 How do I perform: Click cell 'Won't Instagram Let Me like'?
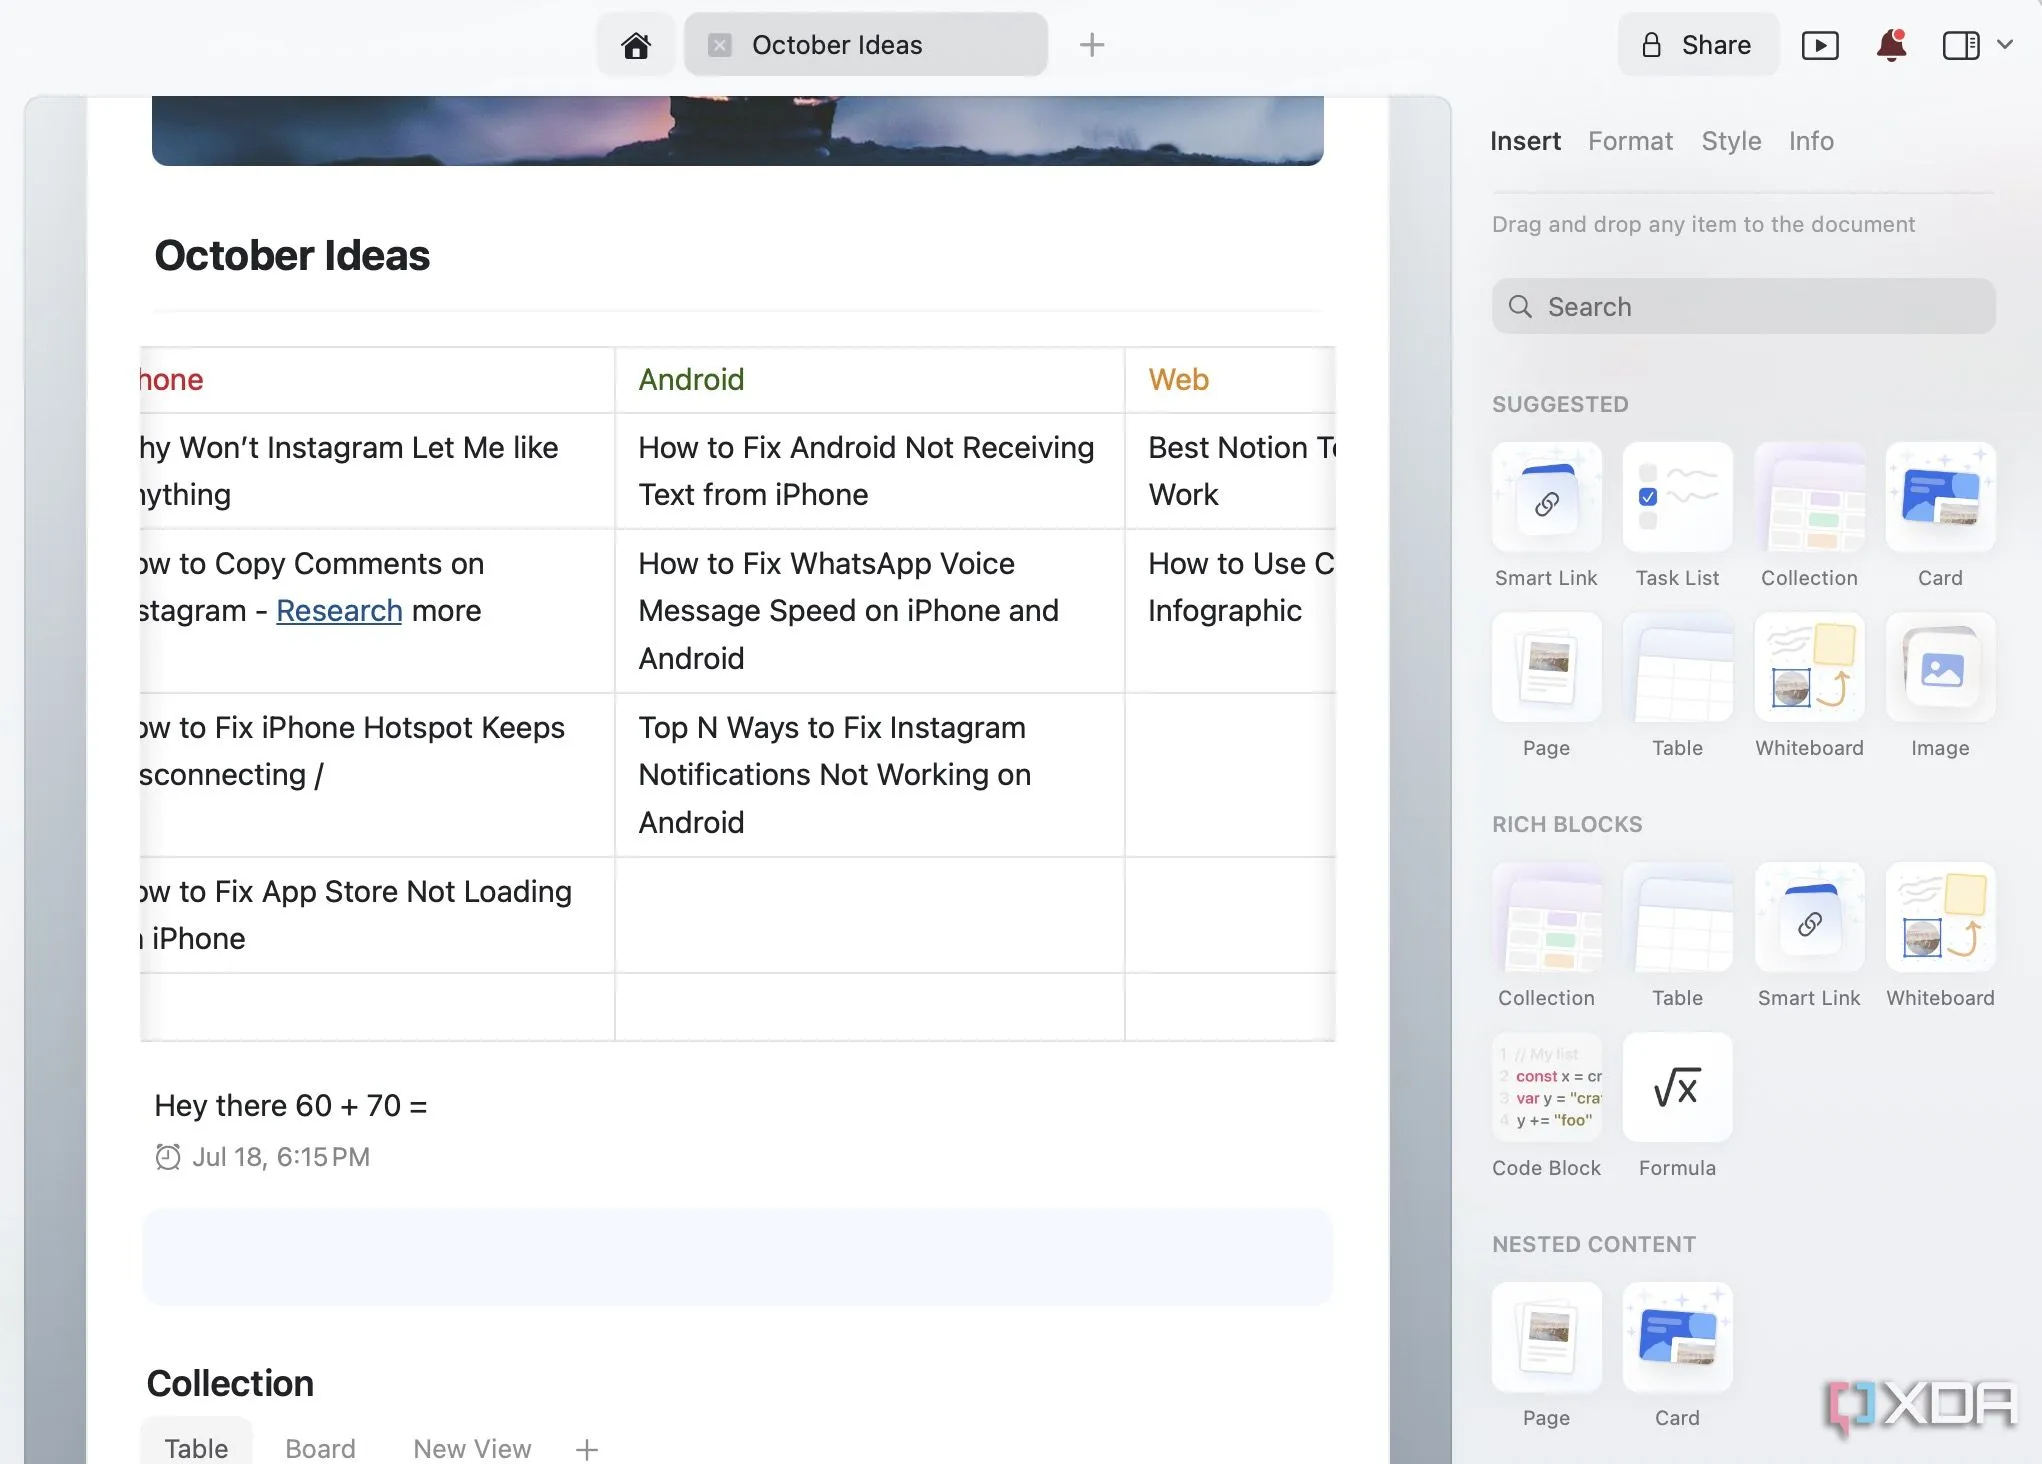point(377,471)
